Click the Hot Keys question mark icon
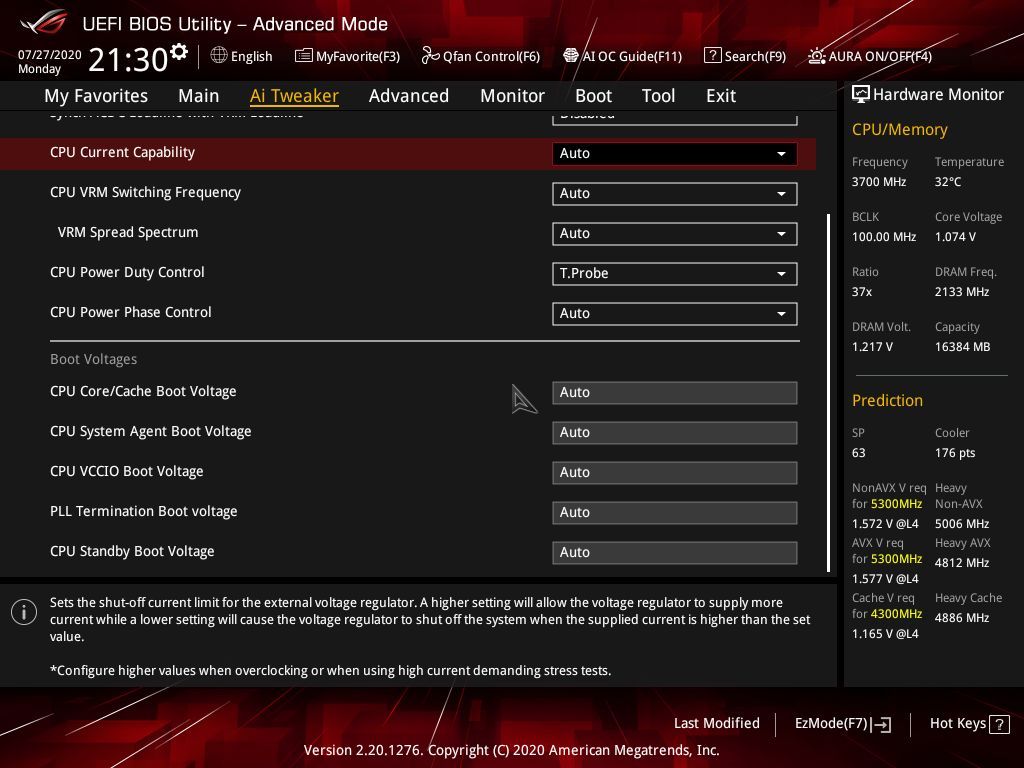 1000,724
